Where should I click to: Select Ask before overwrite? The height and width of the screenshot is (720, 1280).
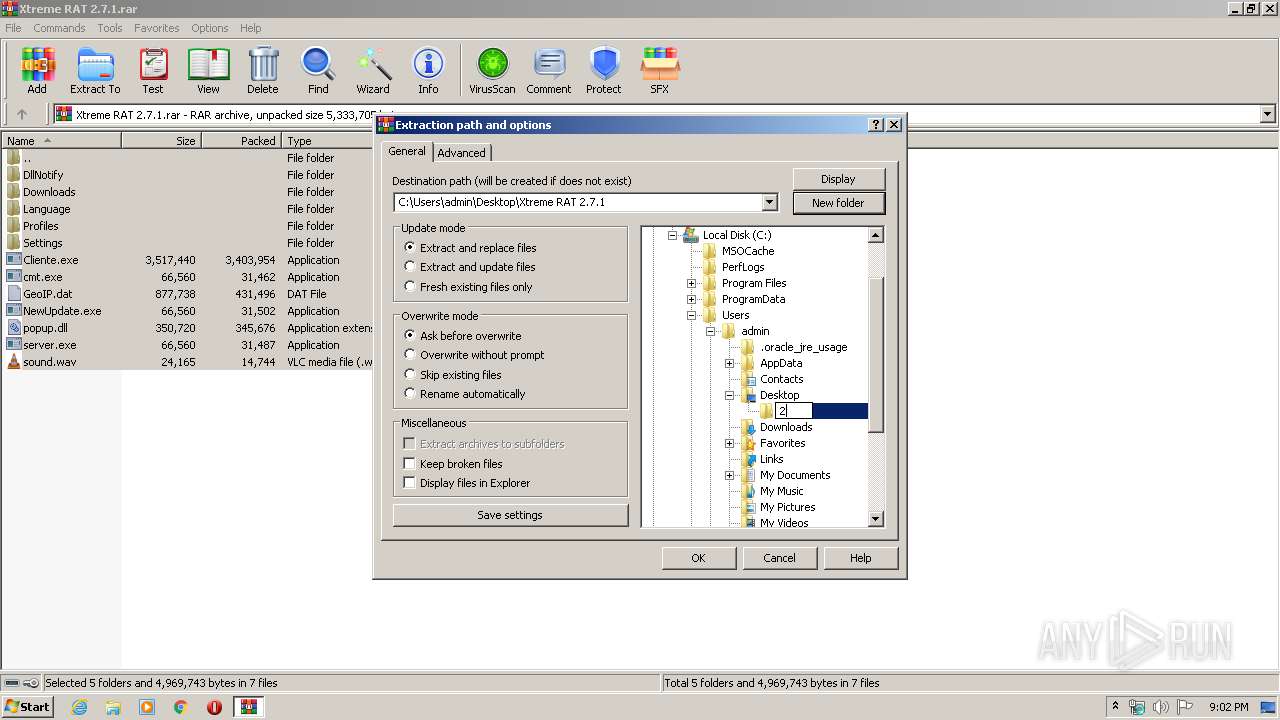[410, 336]
